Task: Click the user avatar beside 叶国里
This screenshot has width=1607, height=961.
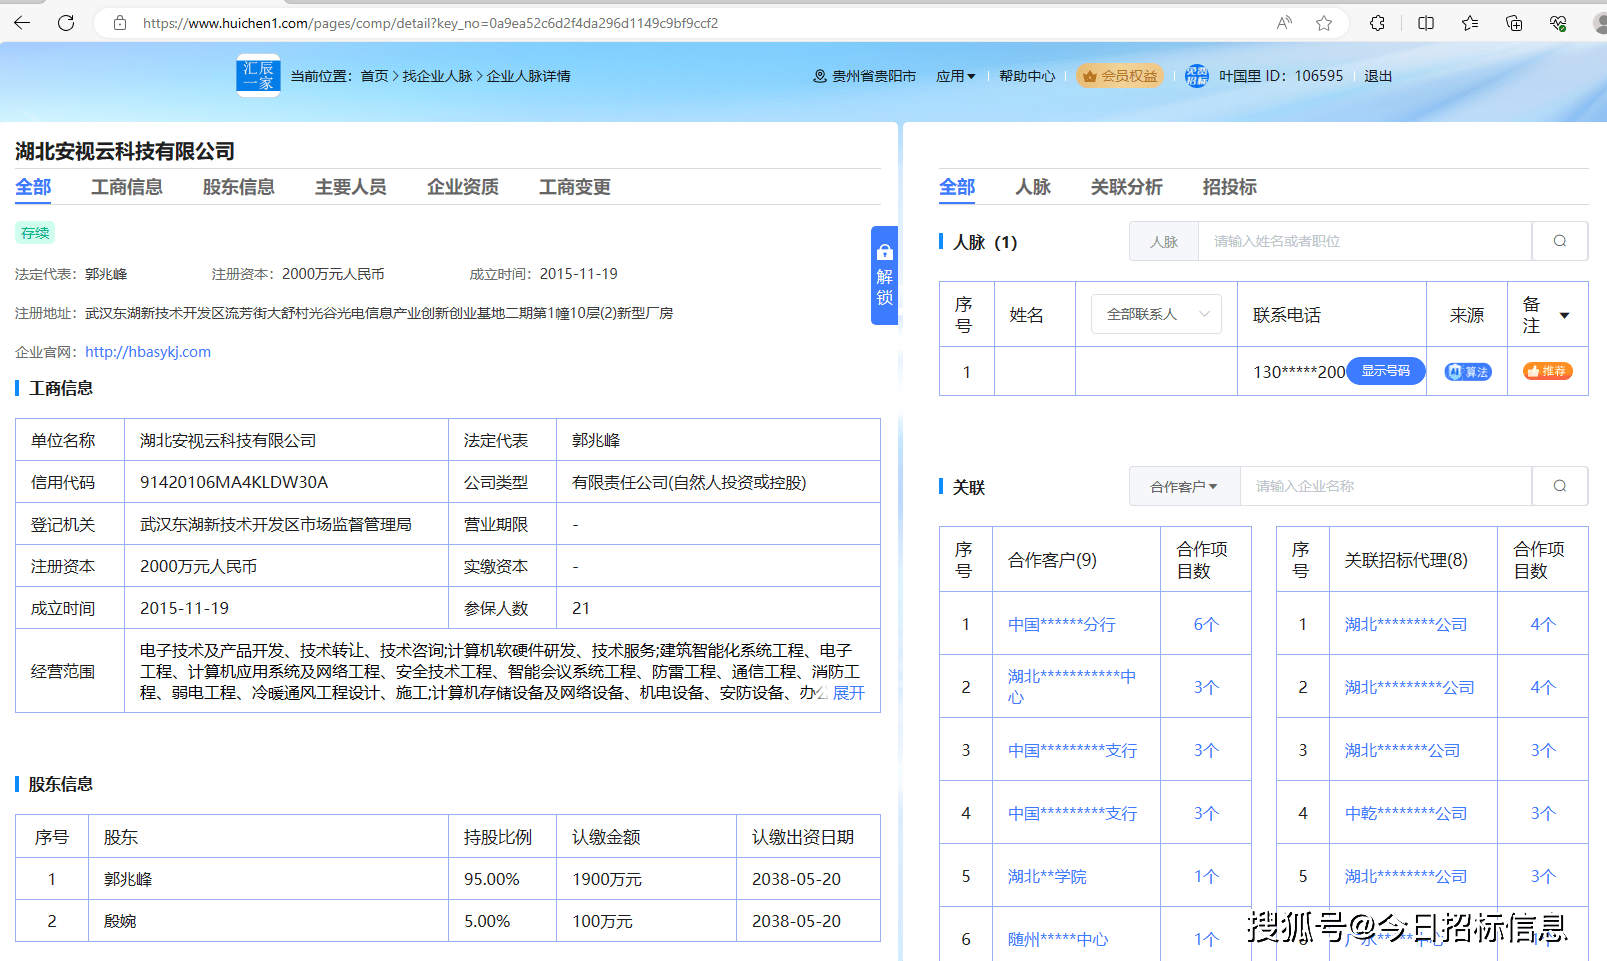Action: [x=1196, y=76]
